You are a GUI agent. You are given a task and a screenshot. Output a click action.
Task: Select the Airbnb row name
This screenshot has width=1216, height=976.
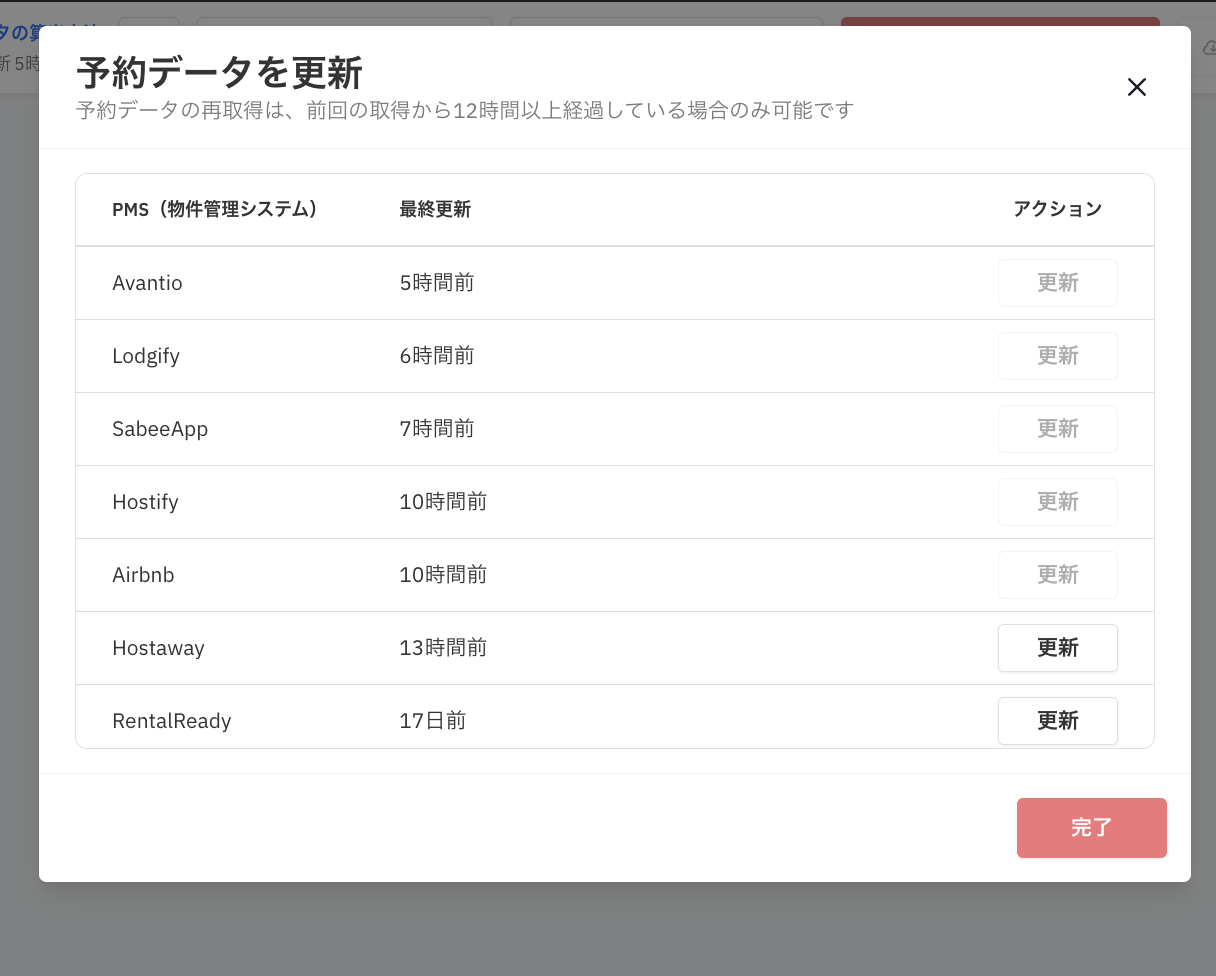click(x=143, y=575)
